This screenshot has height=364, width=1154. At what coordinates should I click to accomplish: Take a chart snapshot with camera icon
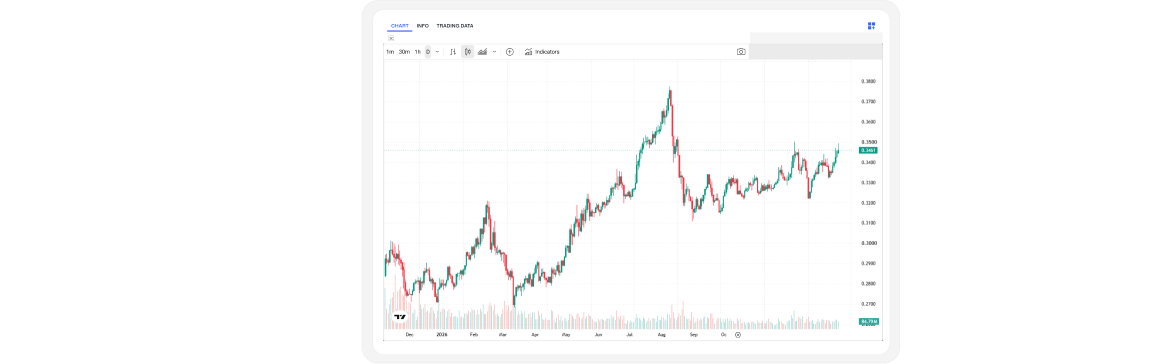741,52
